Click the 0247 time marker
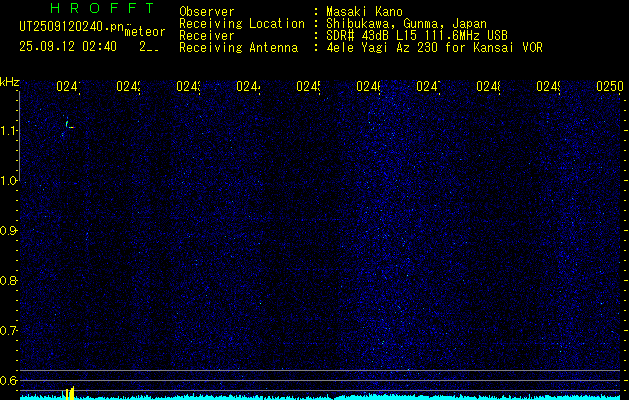The width and height of the screenshot is (629, 400). [x=428, y=86]
